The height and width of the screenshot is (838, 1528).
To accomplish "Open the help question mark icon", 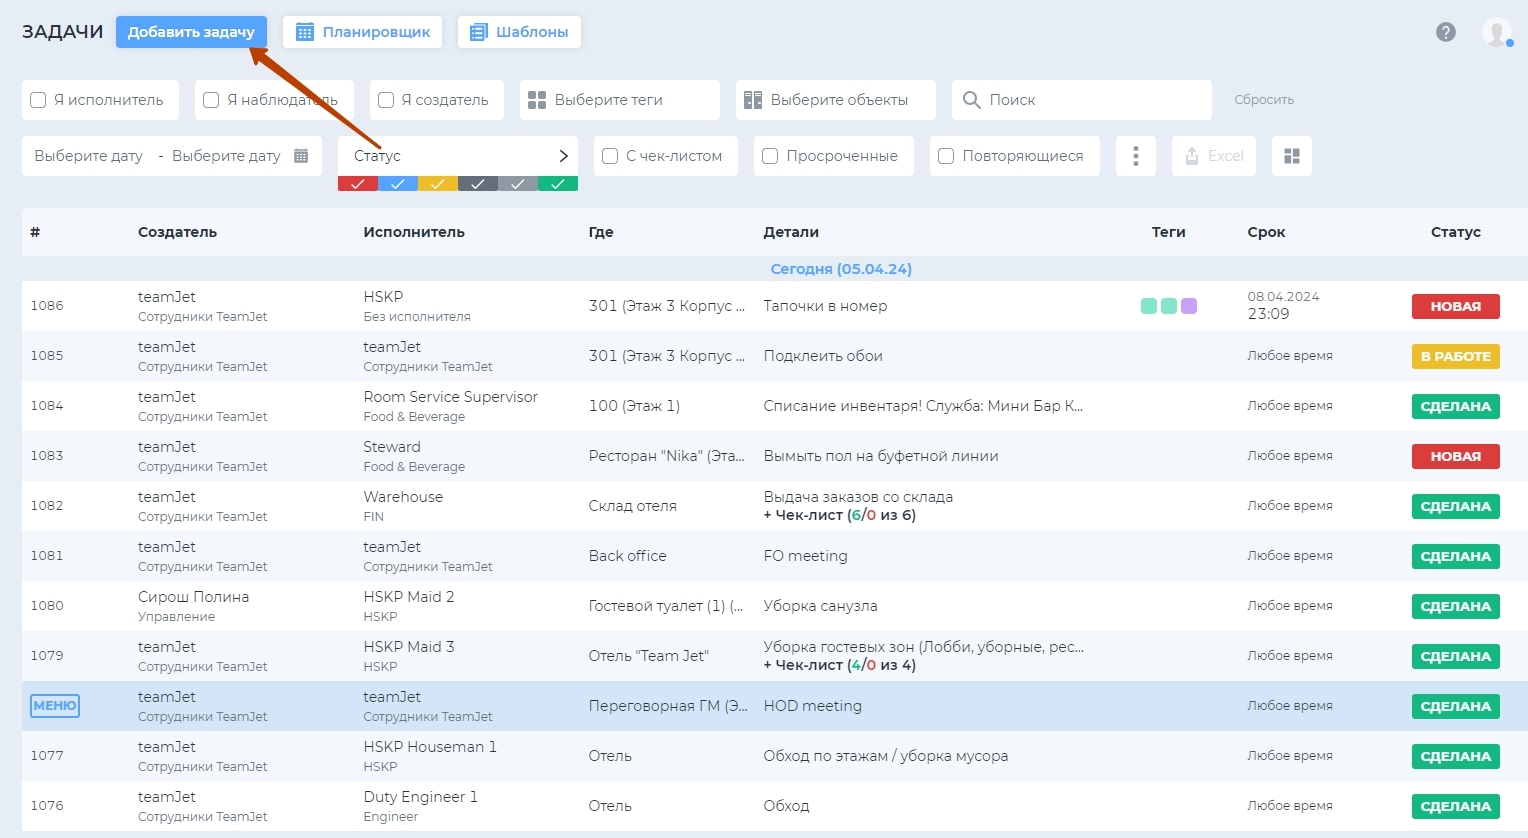I will tap(1445, 32).
